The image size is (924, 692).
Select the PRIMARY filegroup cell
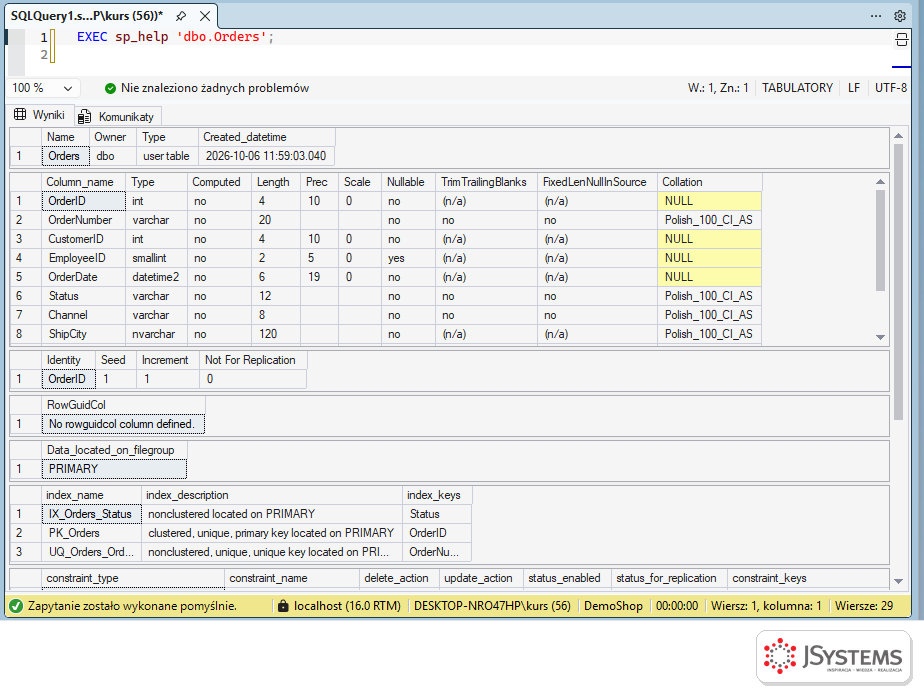coord(114,469)
